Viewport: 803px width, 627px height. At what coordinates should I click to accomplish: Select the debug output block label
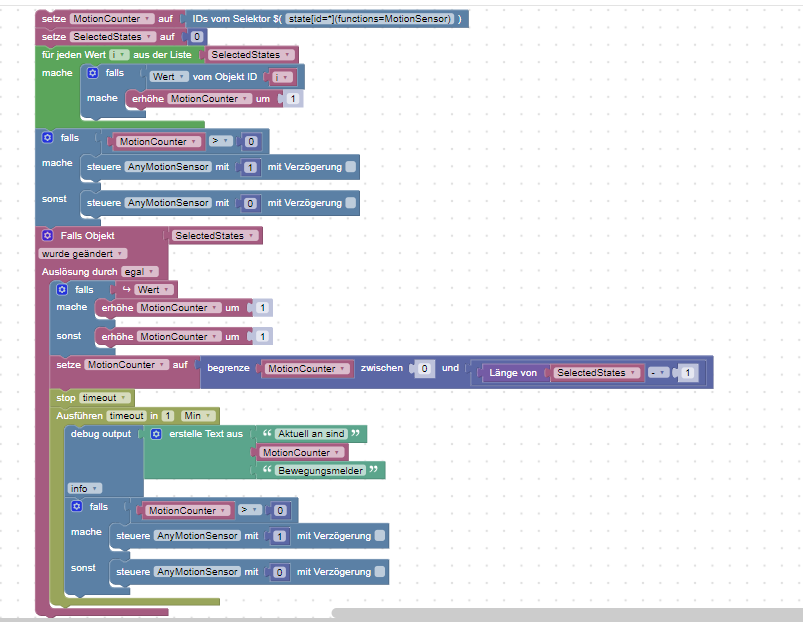101,434
